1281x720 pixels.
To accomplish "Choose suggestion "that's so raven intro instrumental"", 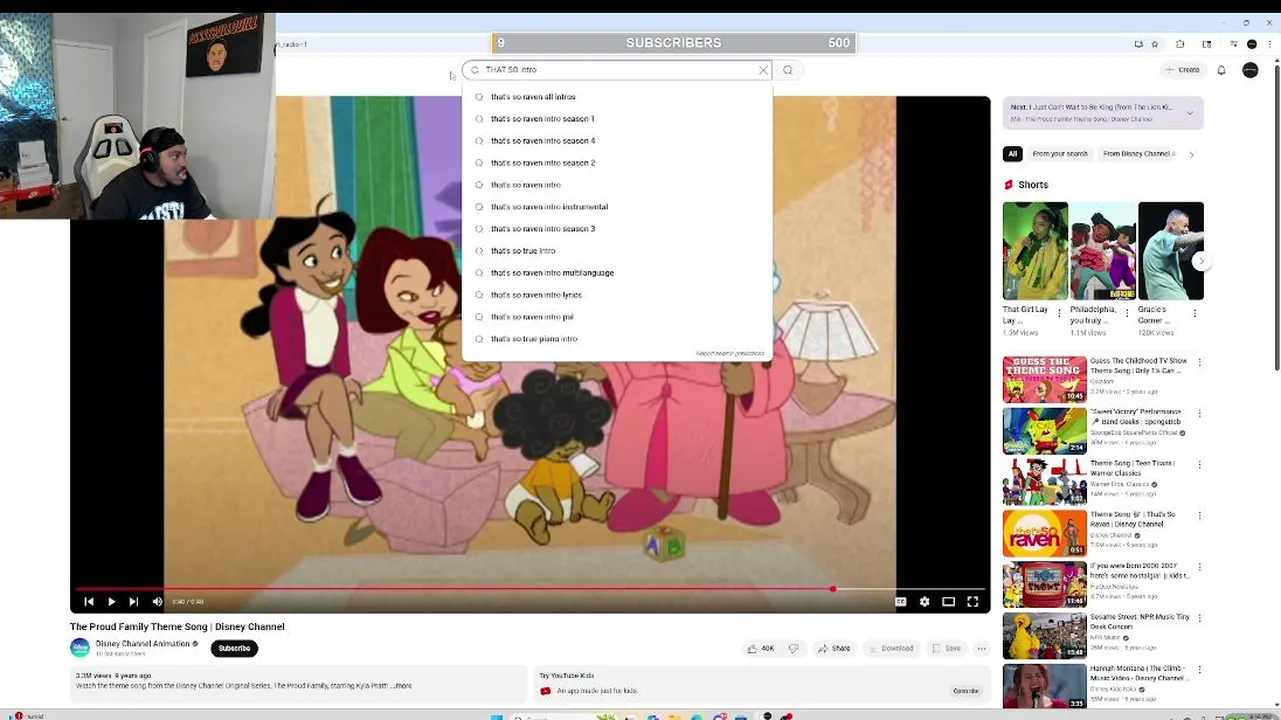I will (x=617, y=207).
